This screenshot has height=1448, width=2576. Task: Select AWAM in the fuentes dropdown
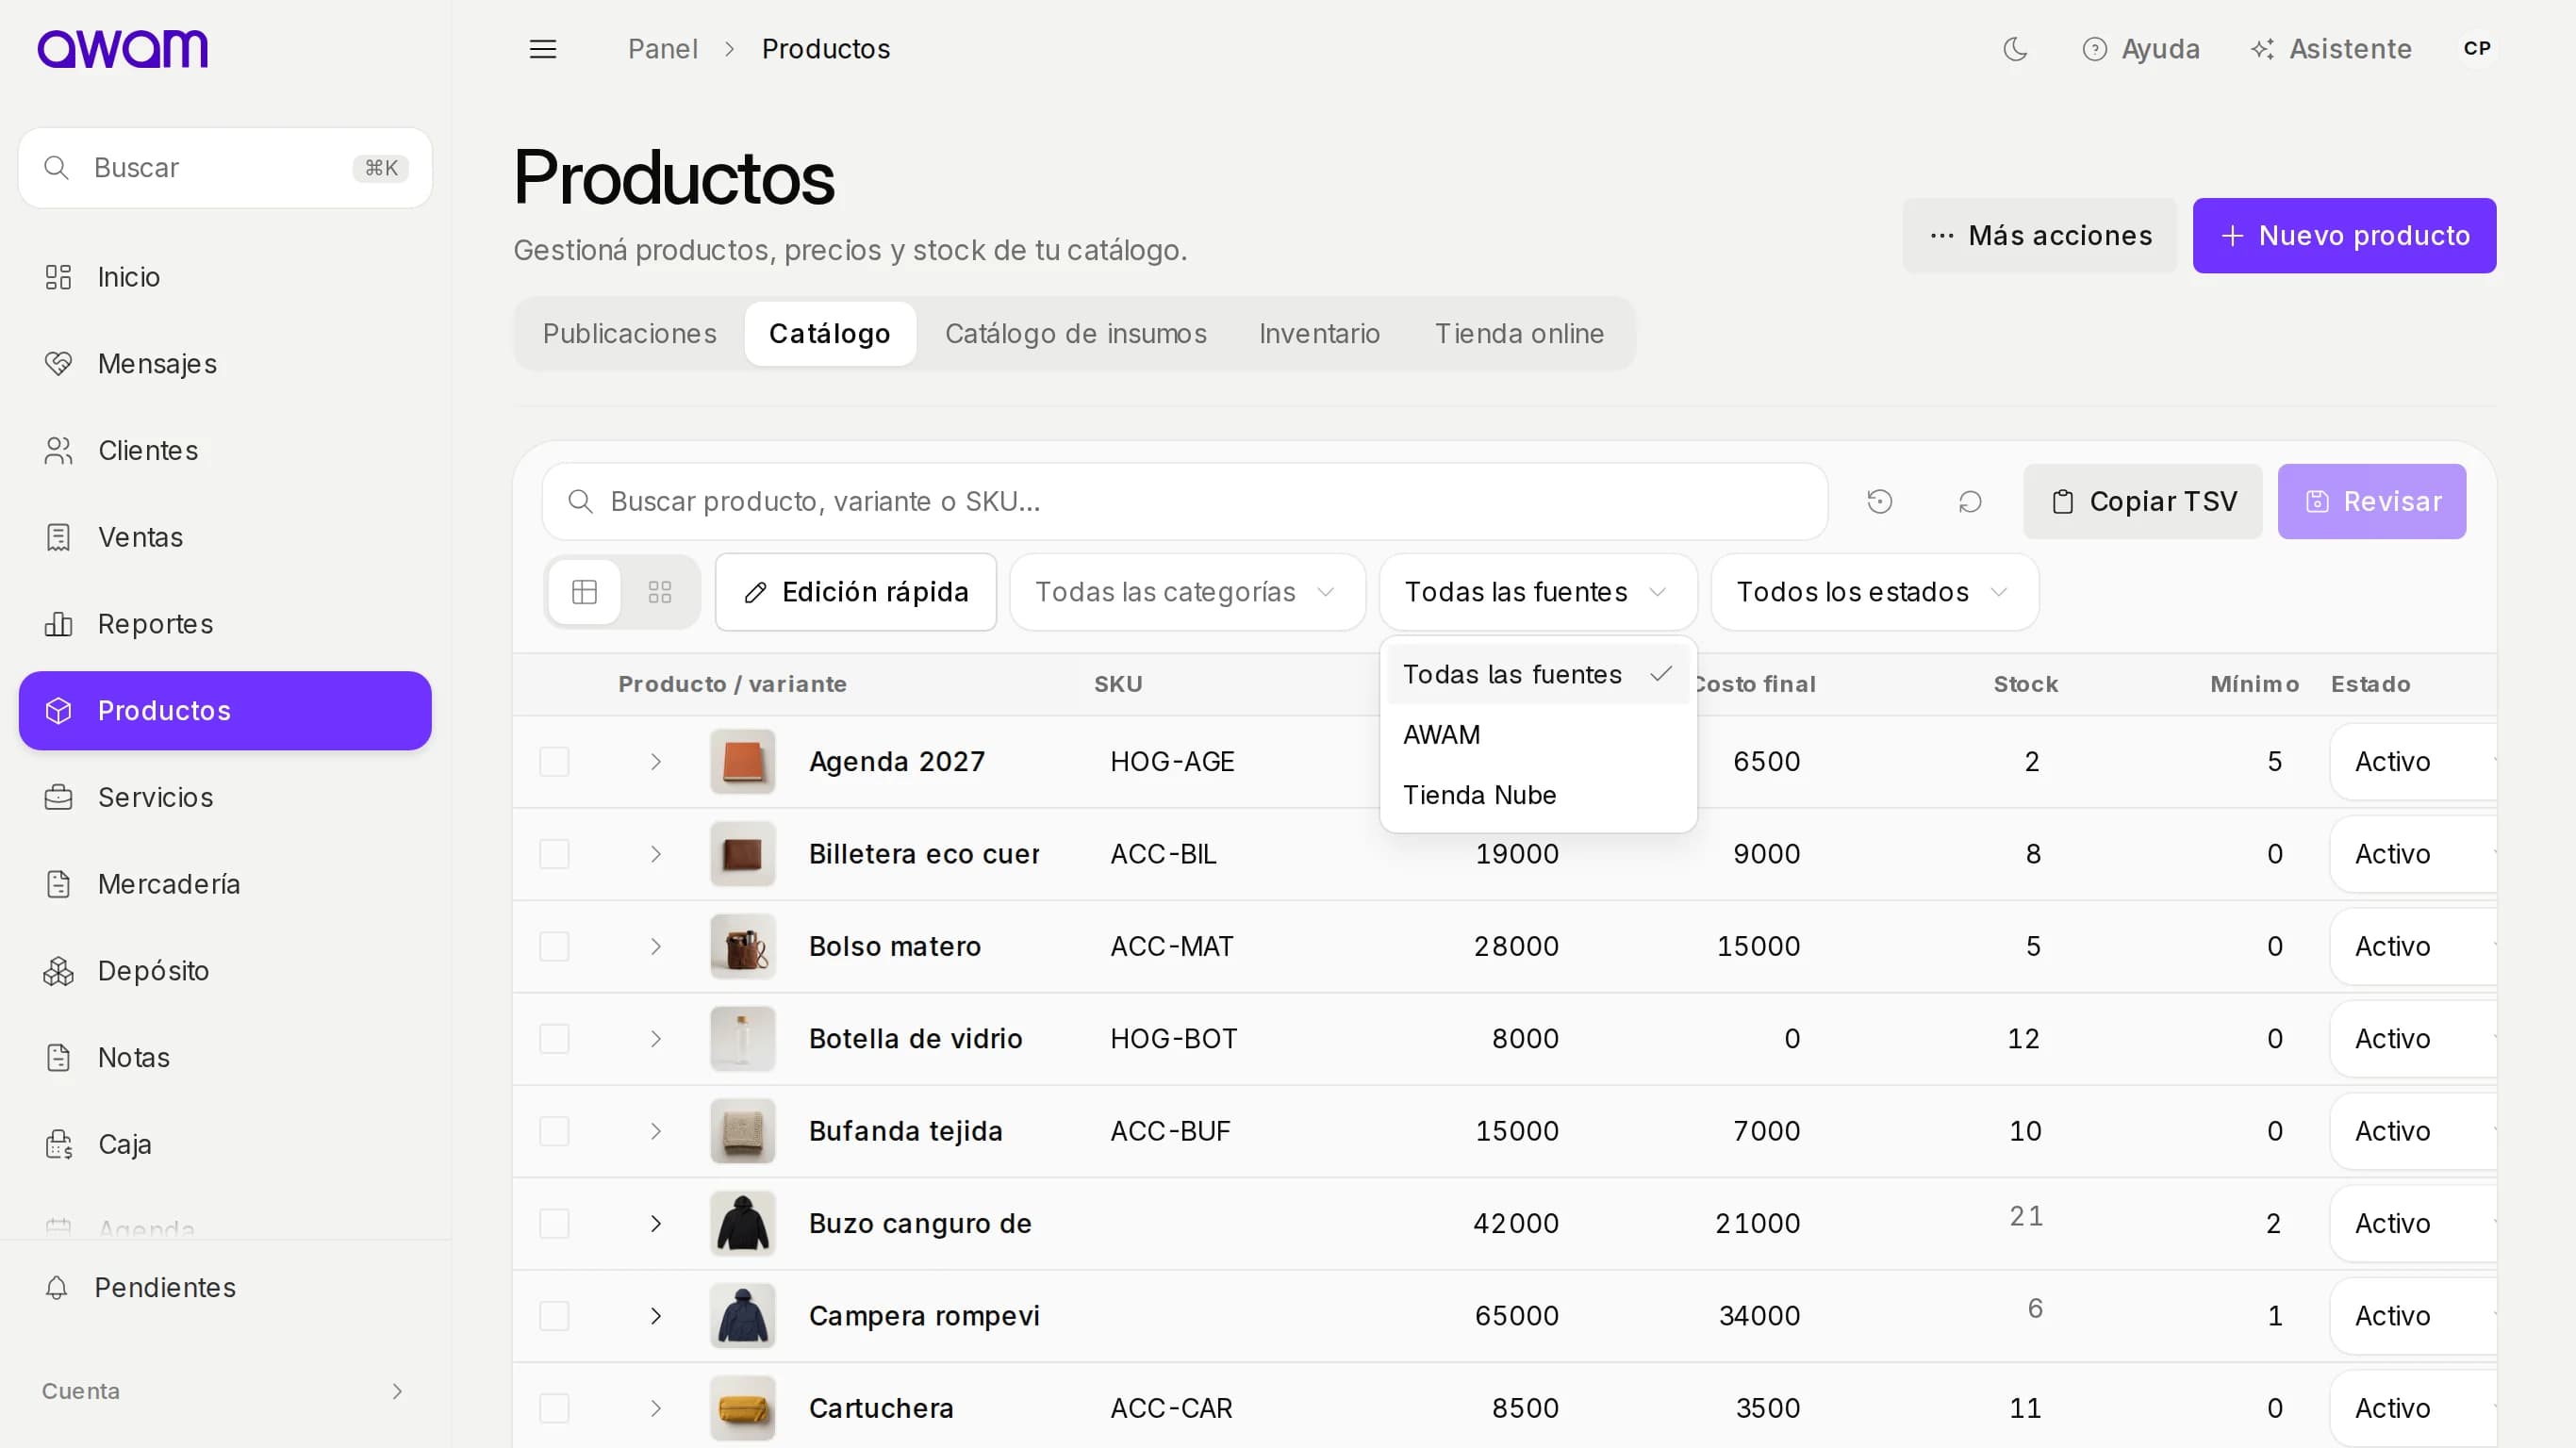pyautogui.click(x=1538, y=735)
